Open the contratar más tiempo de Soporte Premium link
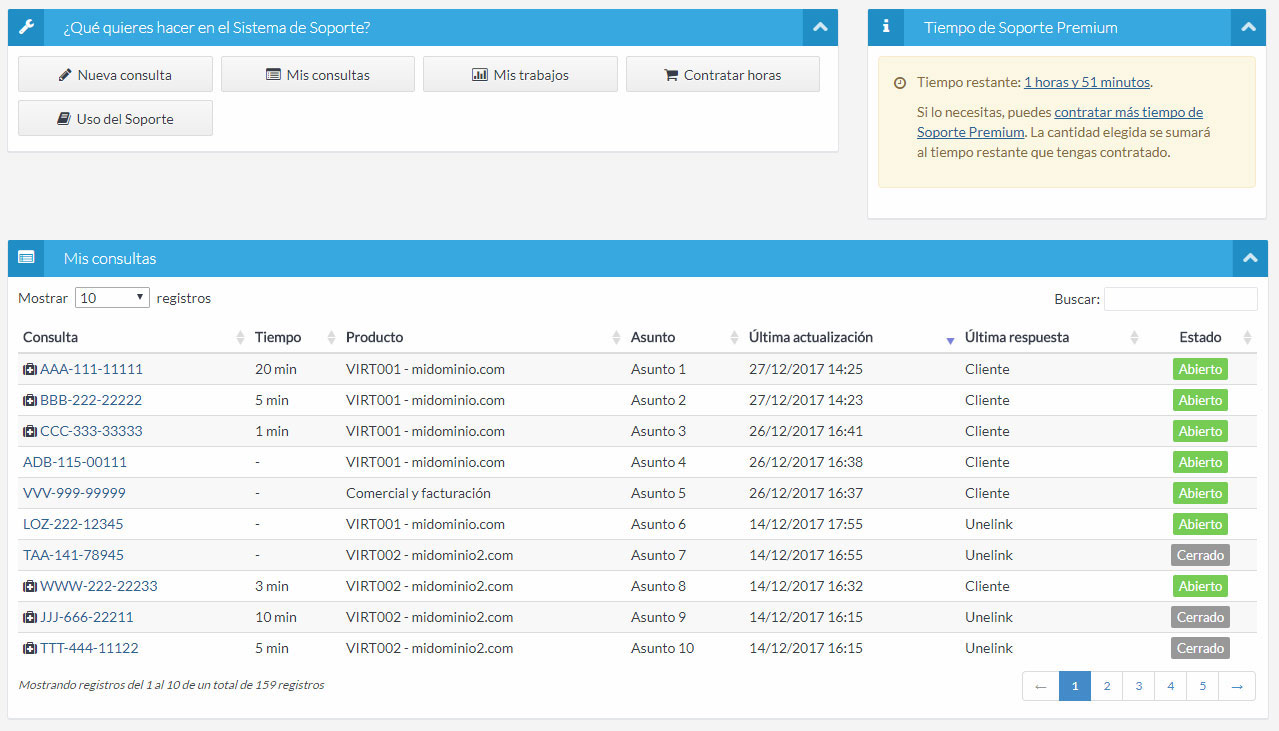 pyautogui.click(x=1128, y=113)
